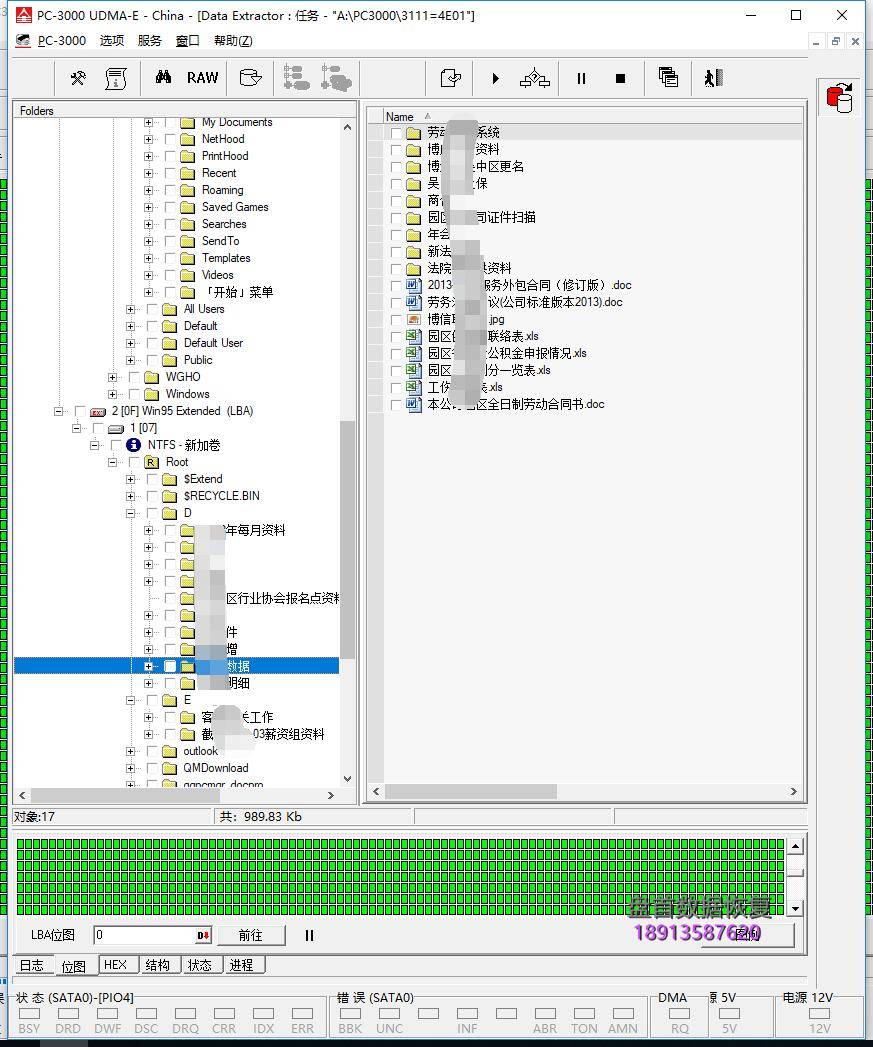Sort the file list by Name column header
The width and height of the screenshot is (873, 1047).
(399, 116)
